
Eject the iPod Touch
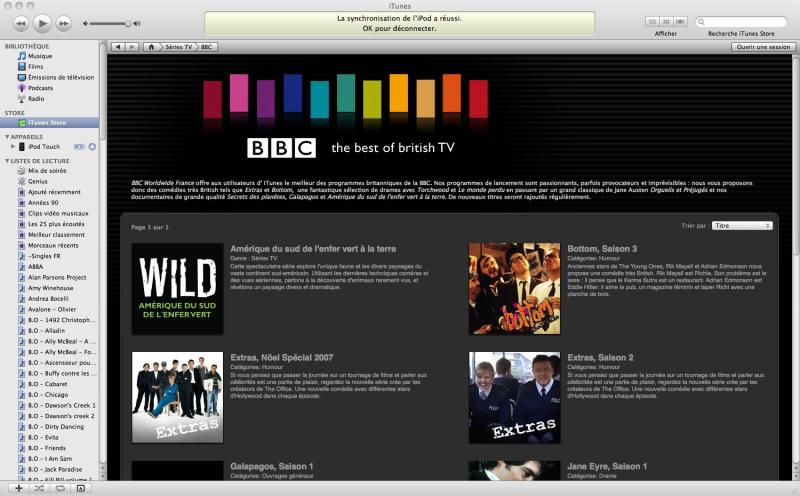pos(92,147)
